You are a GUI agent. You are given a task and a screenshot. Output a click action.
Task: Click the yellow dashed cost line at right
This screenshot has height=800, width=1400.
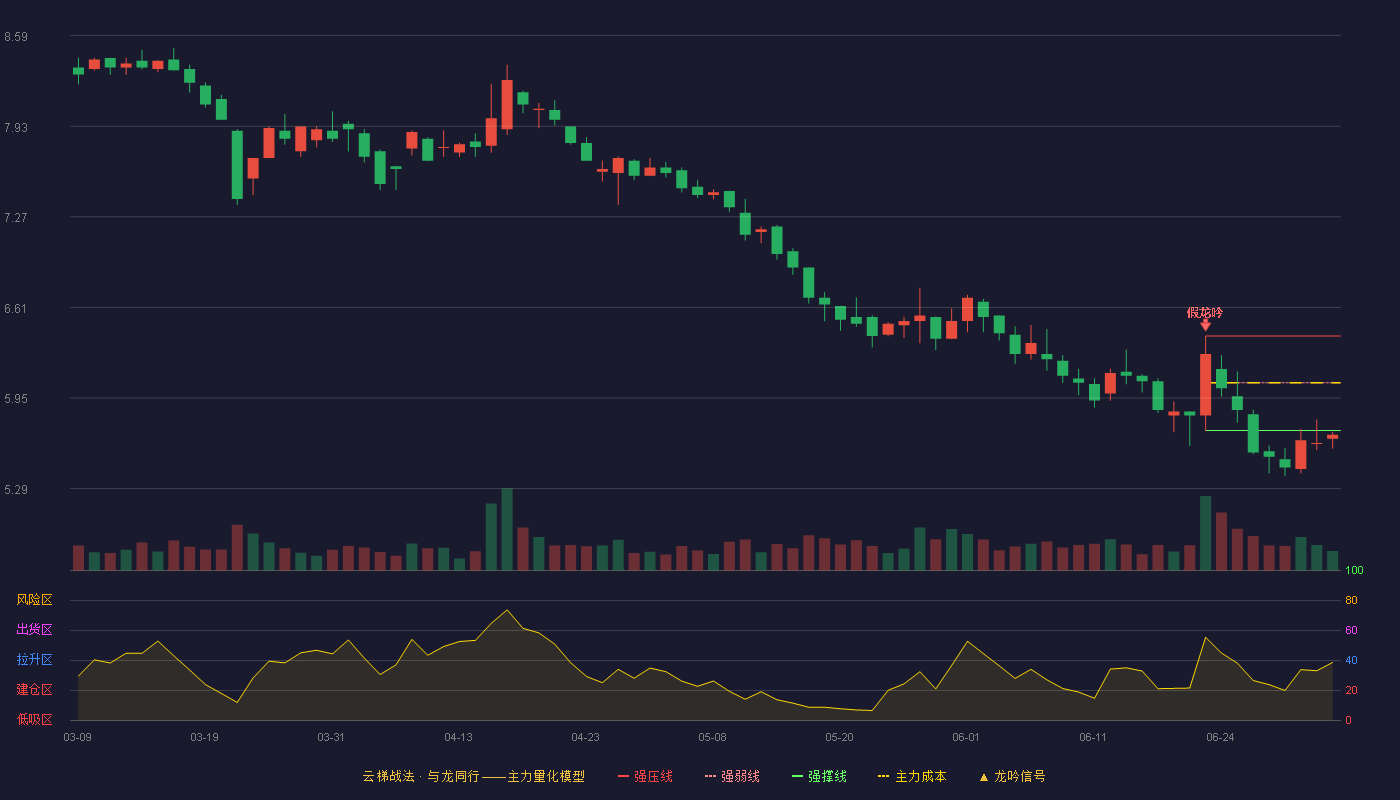point(1276,382)
